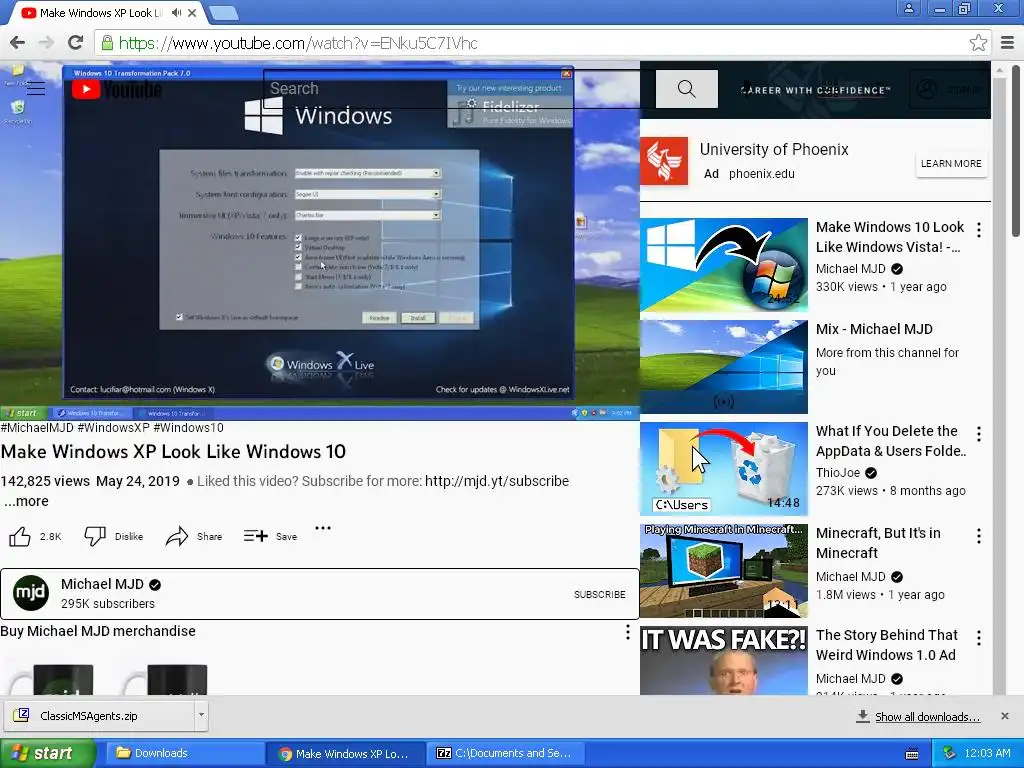Click University of Phoenix ad title
The image size is (1024, 768).
pyautogui.click(x=774, y=150)
